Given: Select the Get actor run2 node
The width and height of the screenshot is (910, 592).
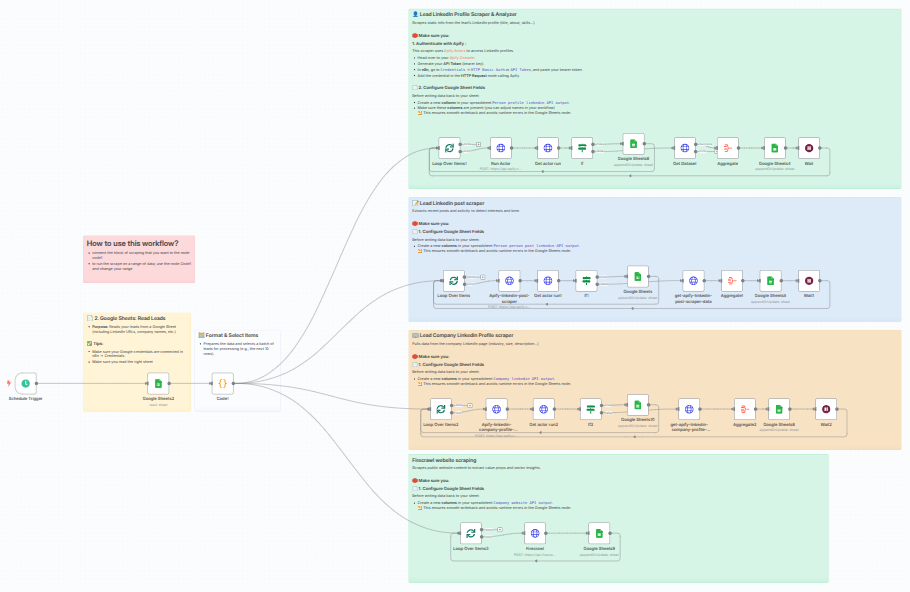Looking at the screenshot, I should click(x=543, y=409).
